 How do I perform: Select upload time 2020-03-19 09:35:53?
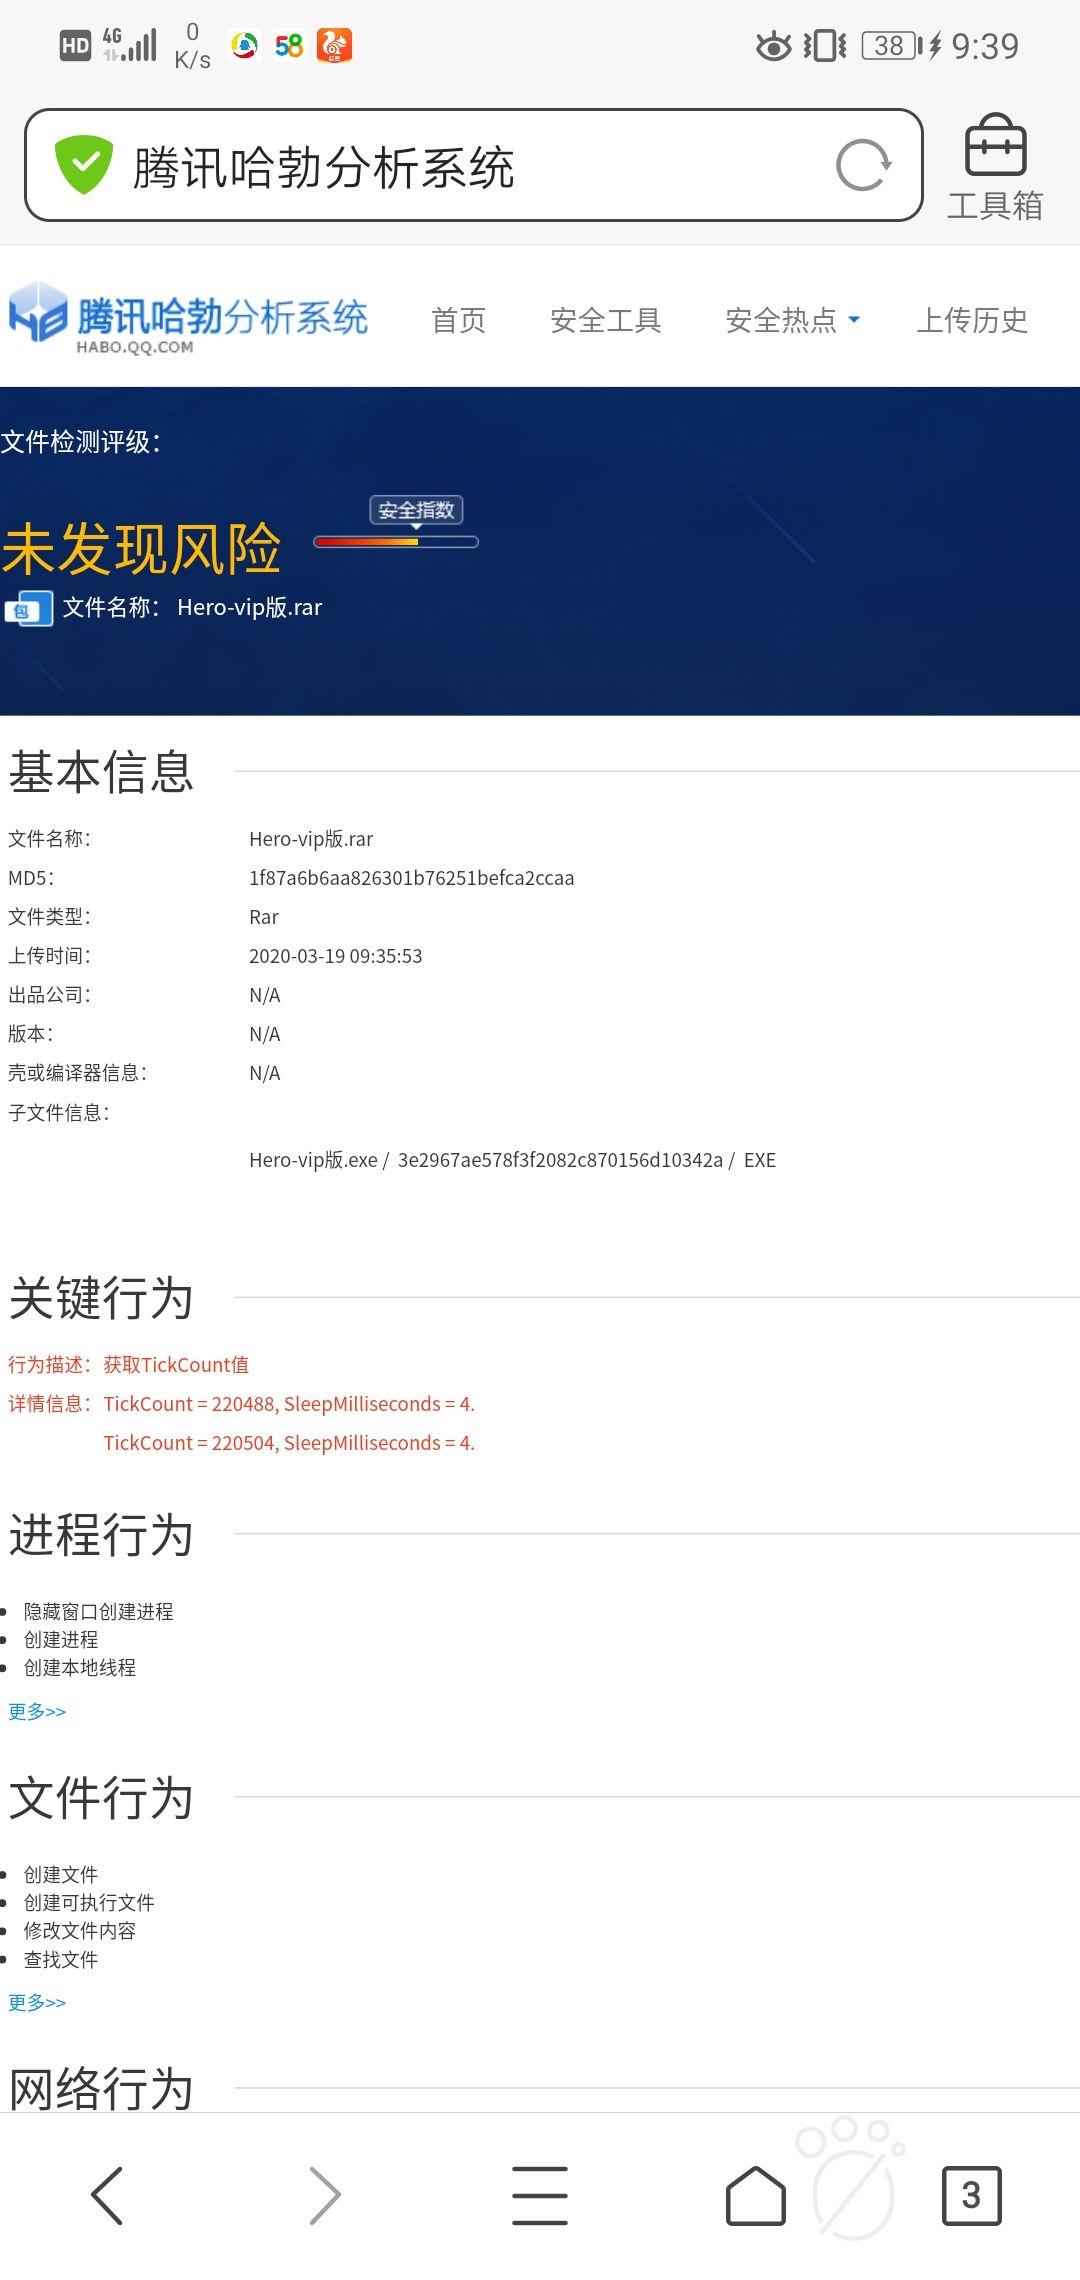click(x=335, y=956)
